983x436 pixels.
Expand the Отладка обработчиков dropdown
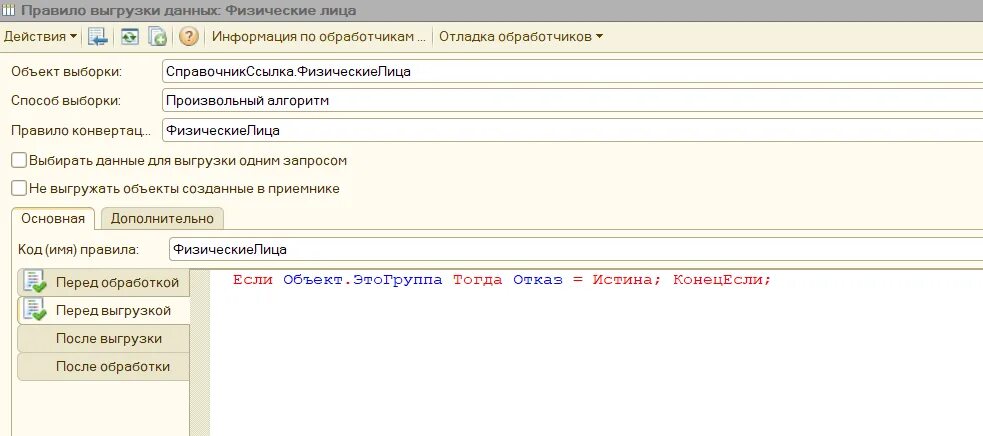pyautogui.click(x=520, y=36)
